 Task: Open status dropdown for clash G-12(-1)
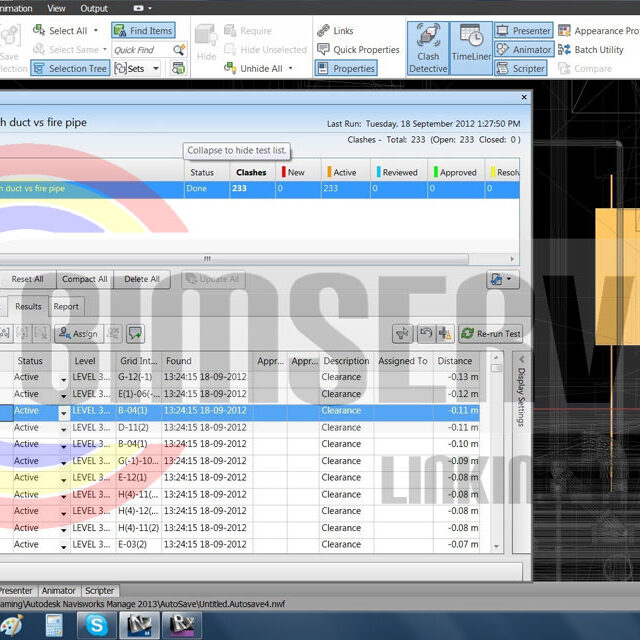click(x=64, y=378)
